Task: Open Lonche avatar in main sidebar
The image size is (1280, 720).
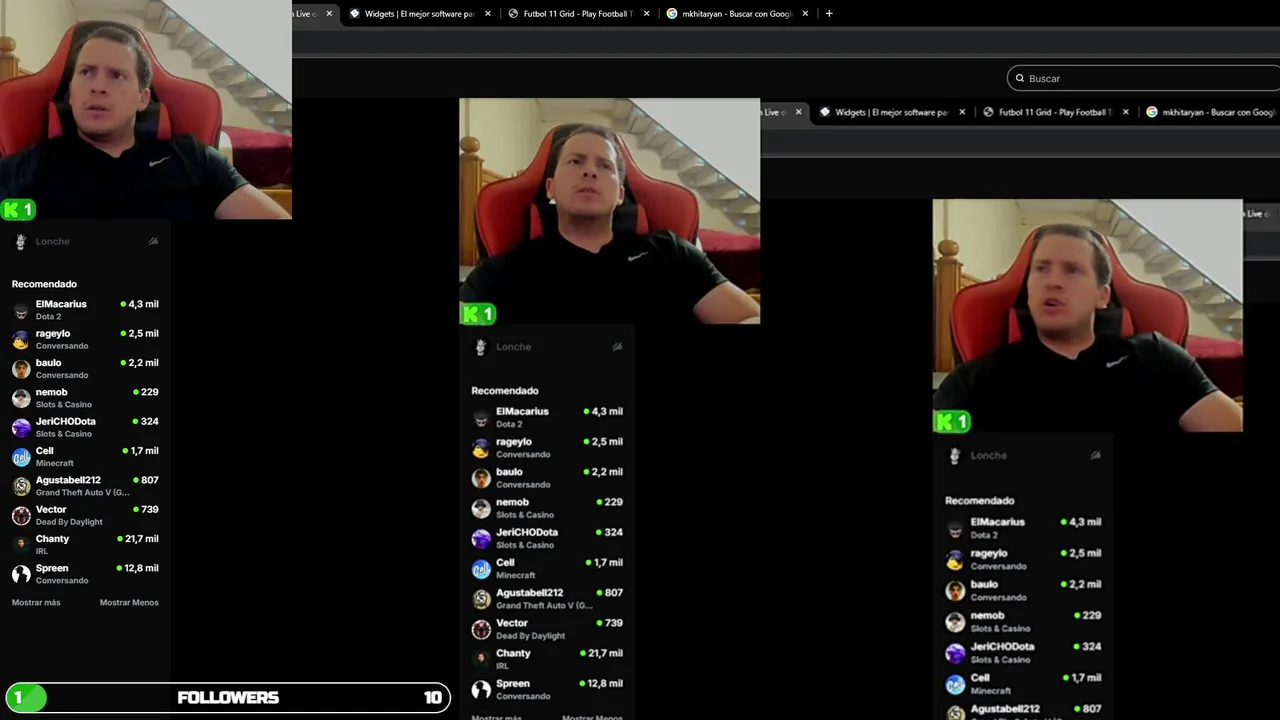Action: click(20, 241)
